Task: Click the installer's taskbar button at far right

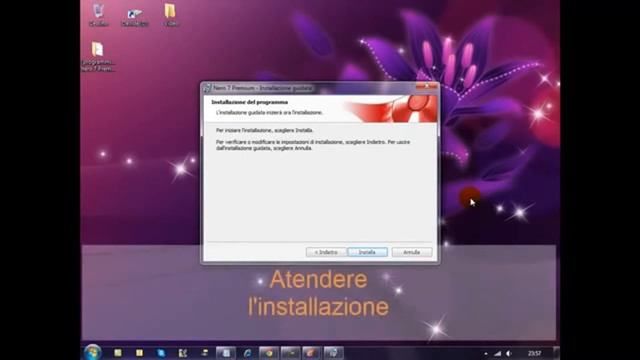Action: pyautogui.click(x=333, y=353)
